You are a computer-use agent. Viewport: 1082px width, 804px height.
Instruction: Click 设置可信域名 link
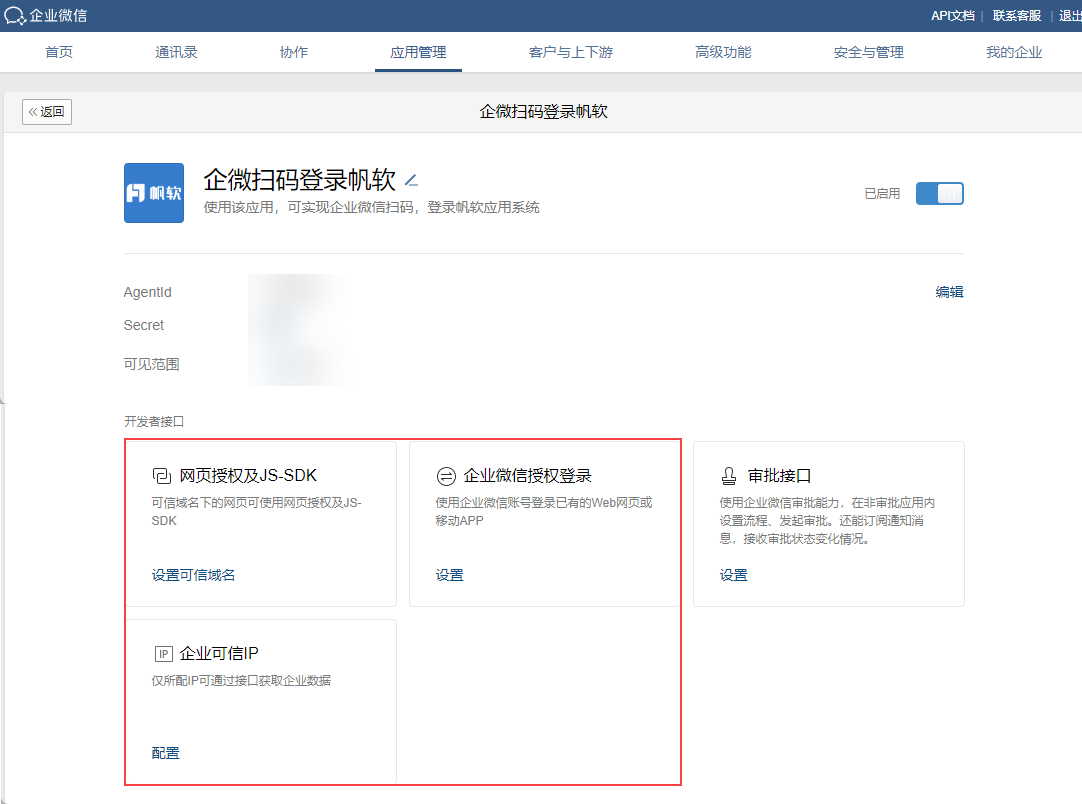(193, 575)
